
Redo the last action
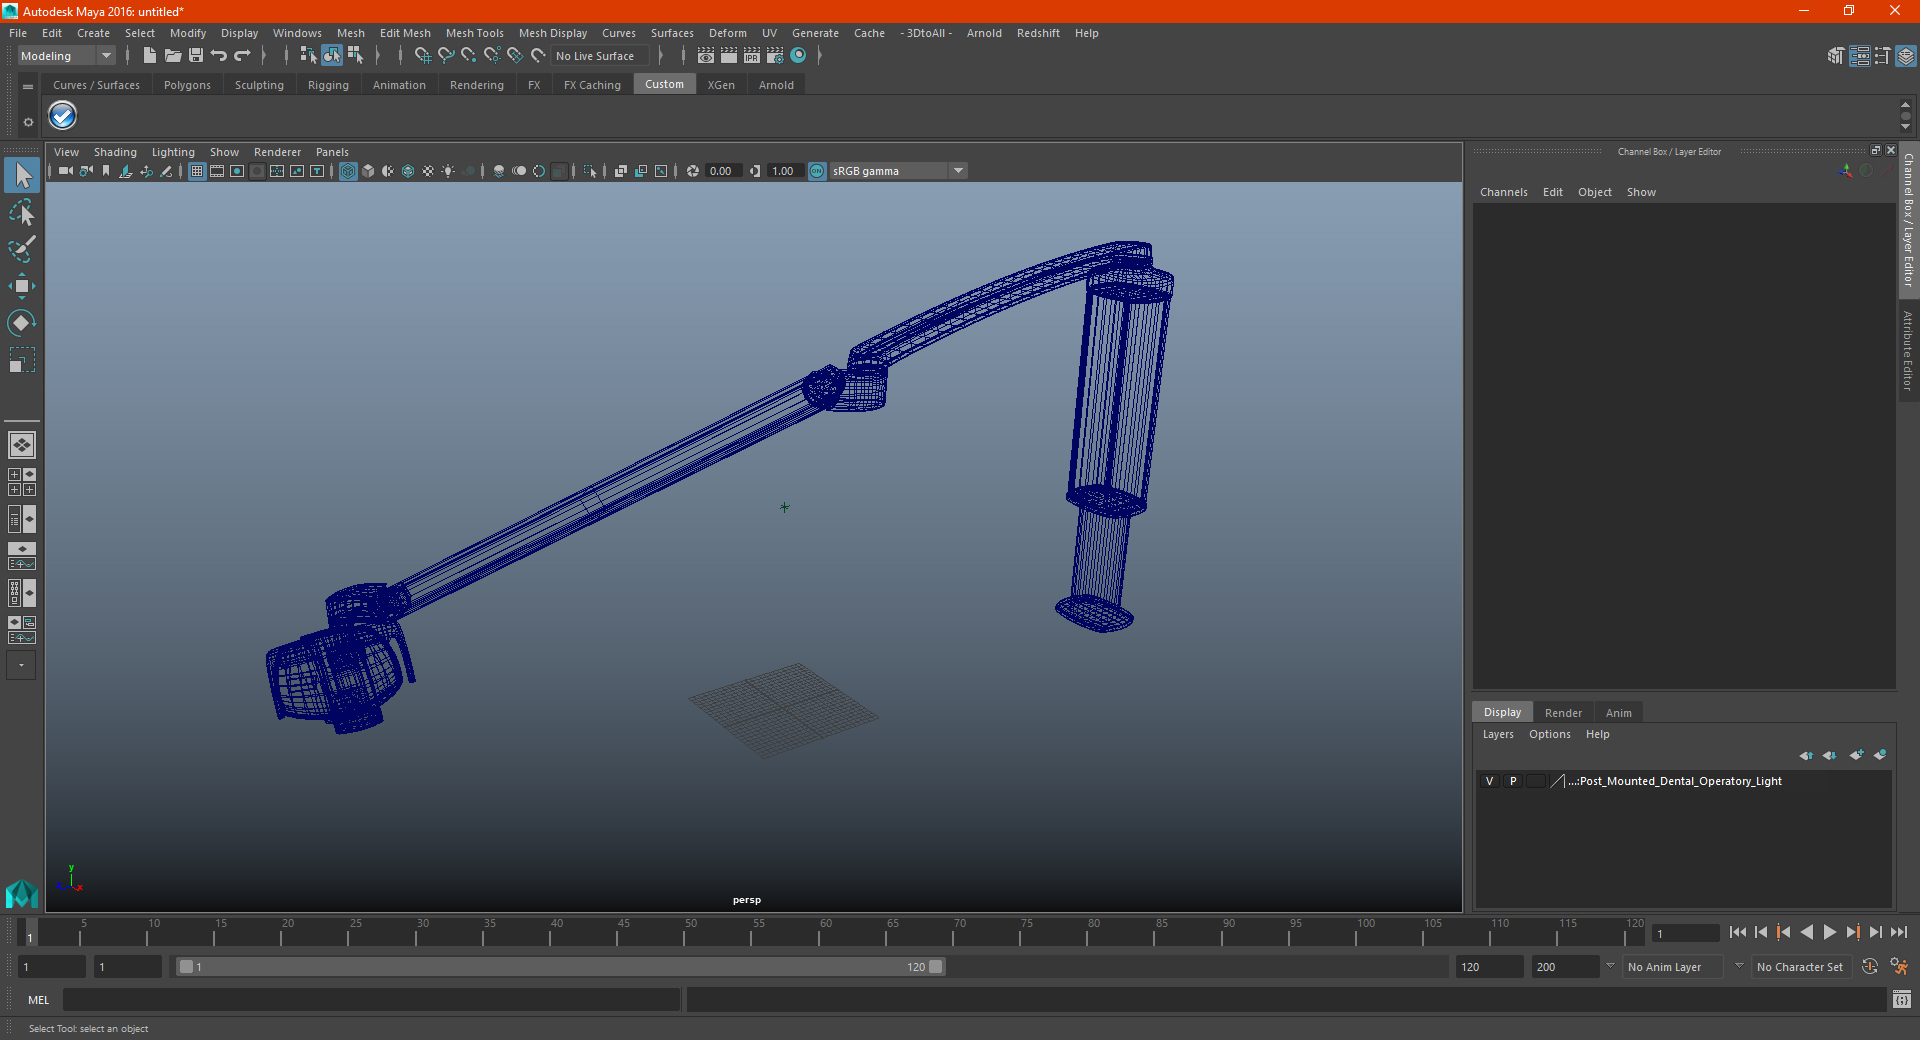pos(242,56)
